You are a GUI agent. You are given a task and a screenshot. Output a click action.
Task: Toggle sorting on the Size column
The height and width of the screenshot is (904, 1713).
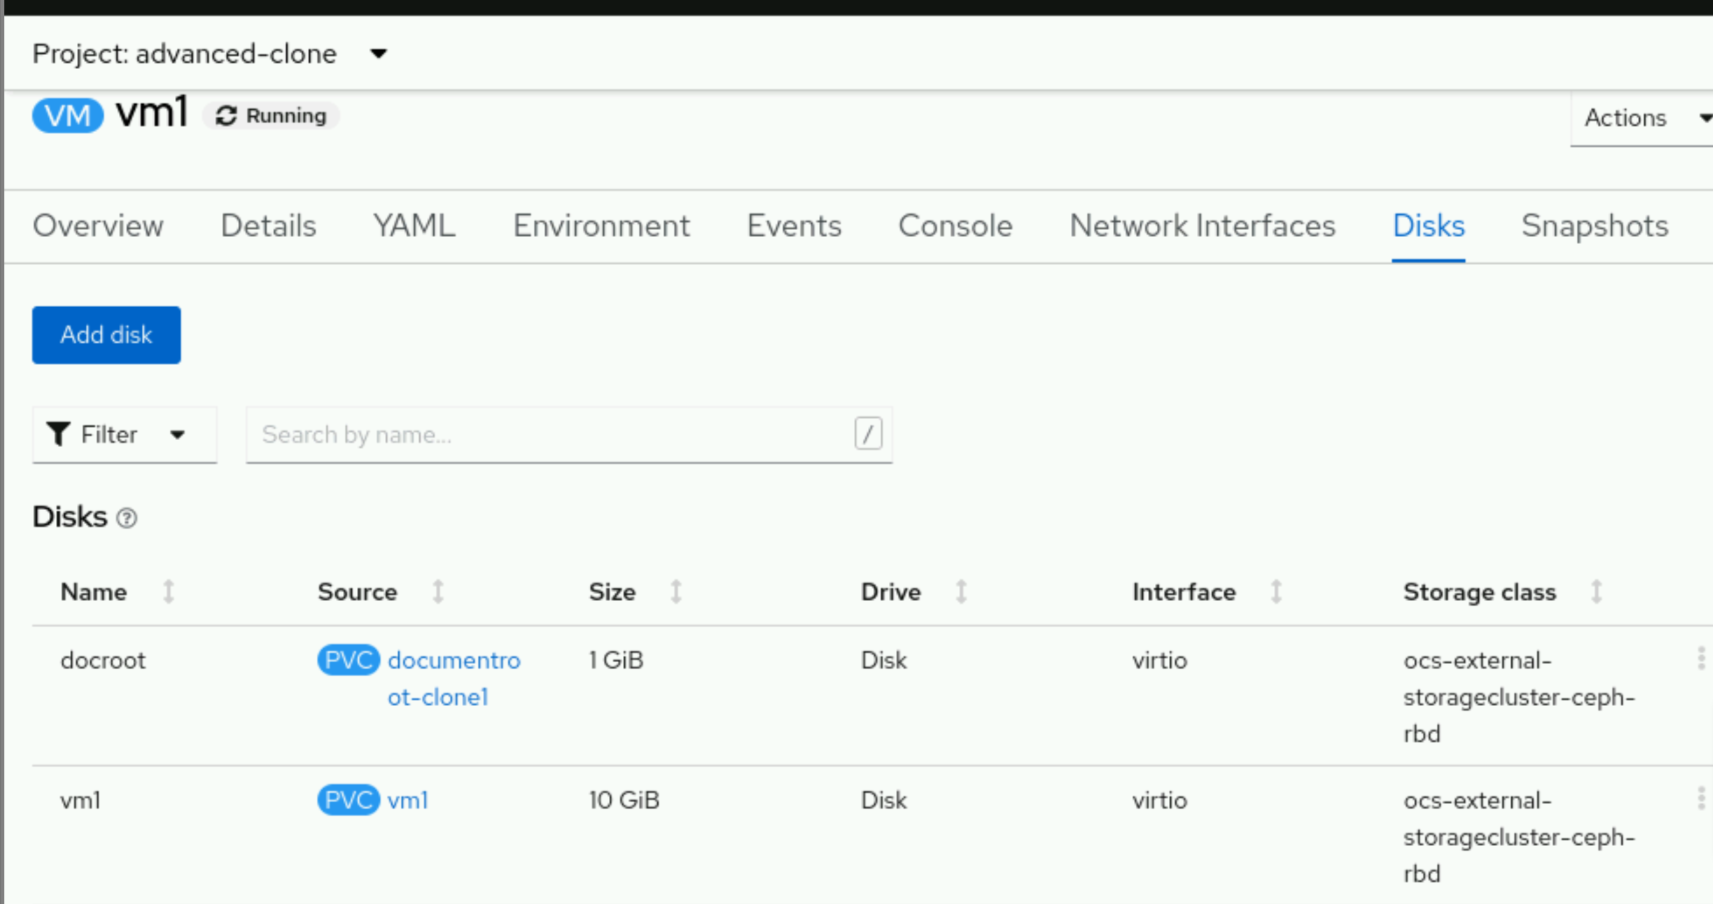click(677, 592)
